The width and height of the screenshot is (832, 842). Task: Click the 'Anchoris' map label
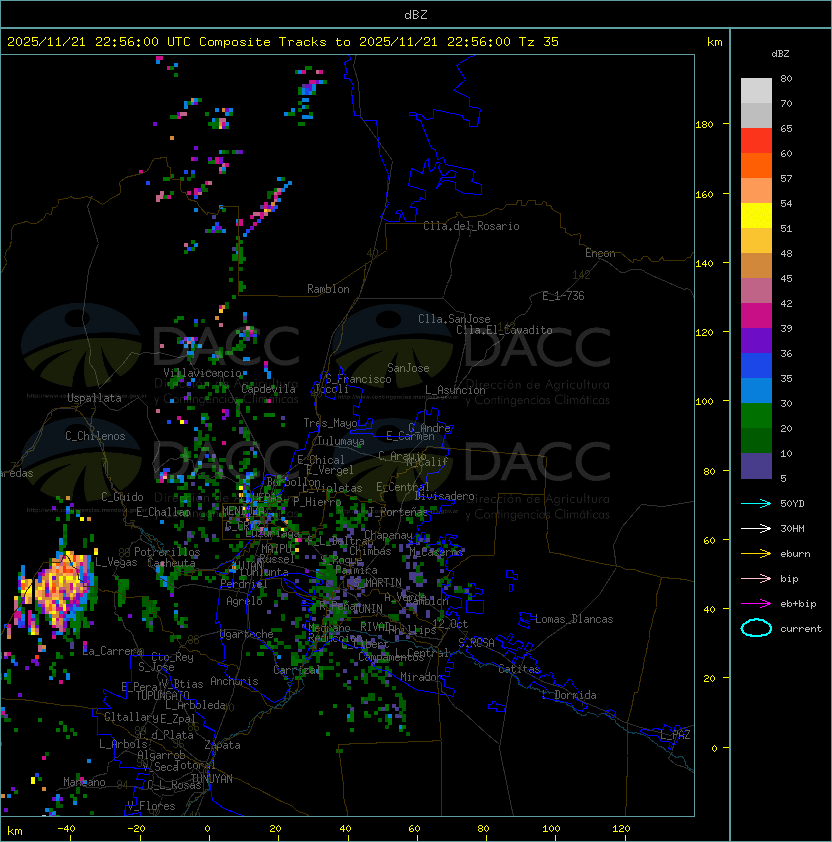(234, 681)
